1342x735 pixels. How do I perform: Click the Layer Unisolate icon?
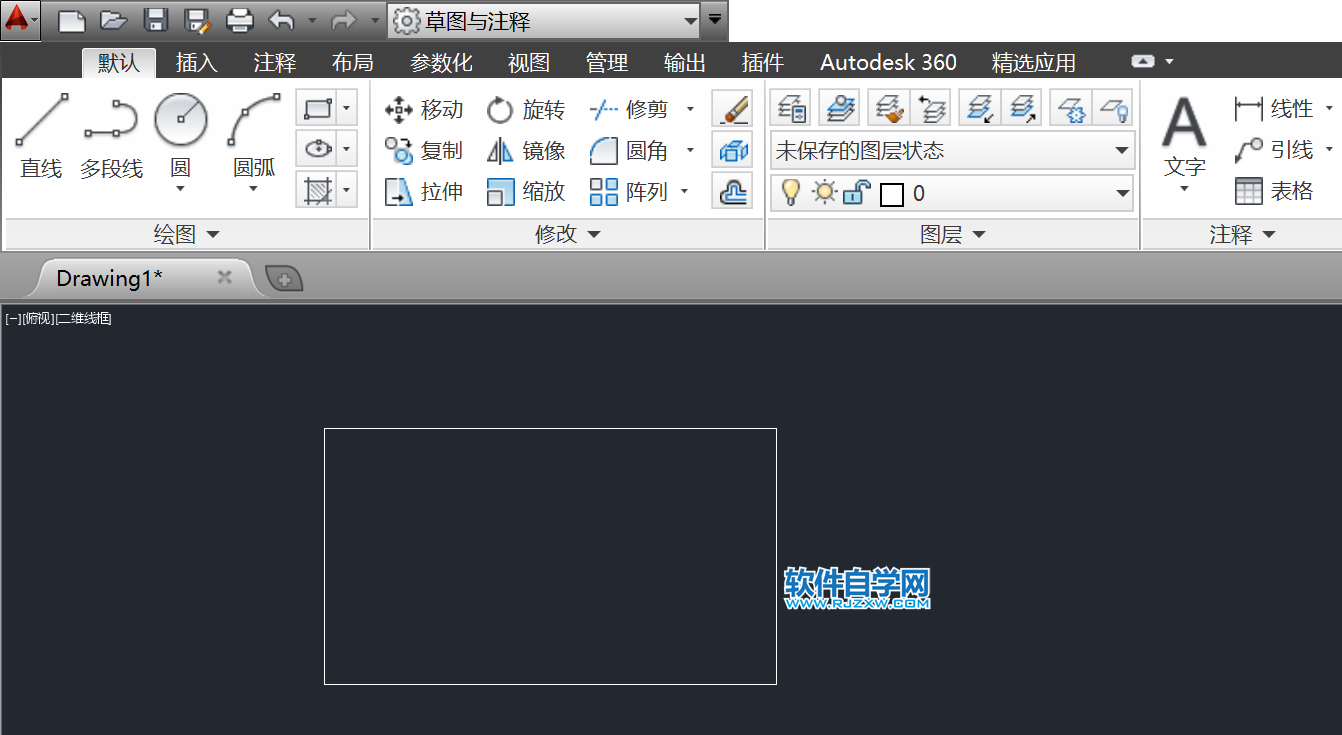1023,107
